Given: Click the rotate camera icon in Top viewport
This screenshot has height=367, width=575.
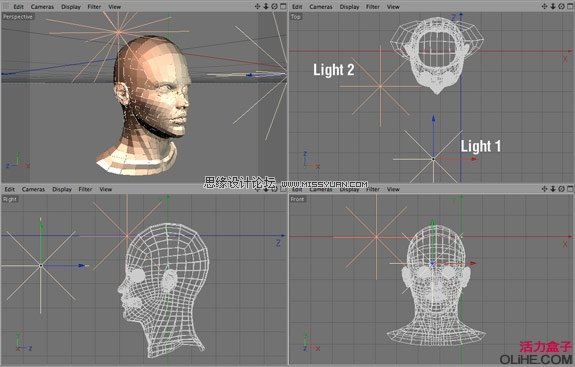Looking at the screenshot, I should point(561,6).
